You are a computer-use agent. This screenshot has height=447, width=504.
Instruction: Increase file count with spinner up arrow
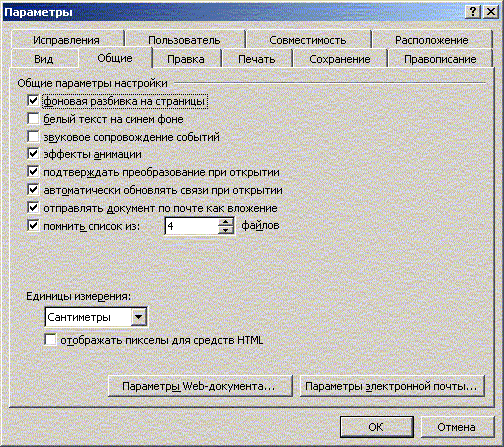226,222
